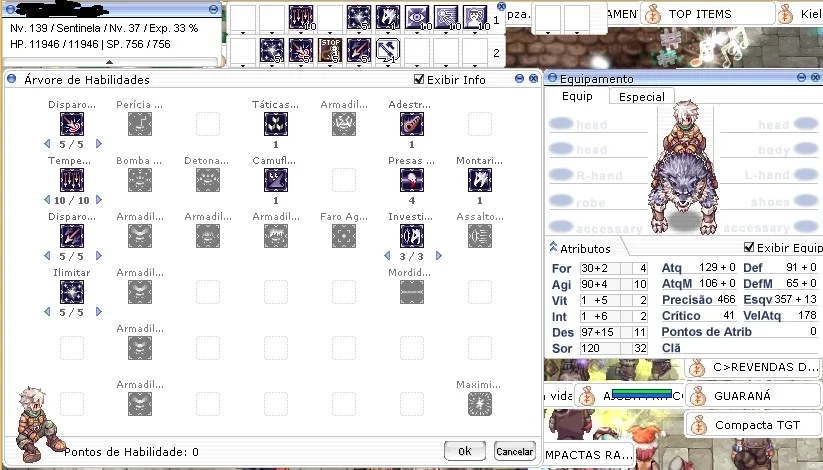Open dropdown arrow under the STOP hotbar slot
The height and width of the screenshot is (470, 823).
(330, 66)
